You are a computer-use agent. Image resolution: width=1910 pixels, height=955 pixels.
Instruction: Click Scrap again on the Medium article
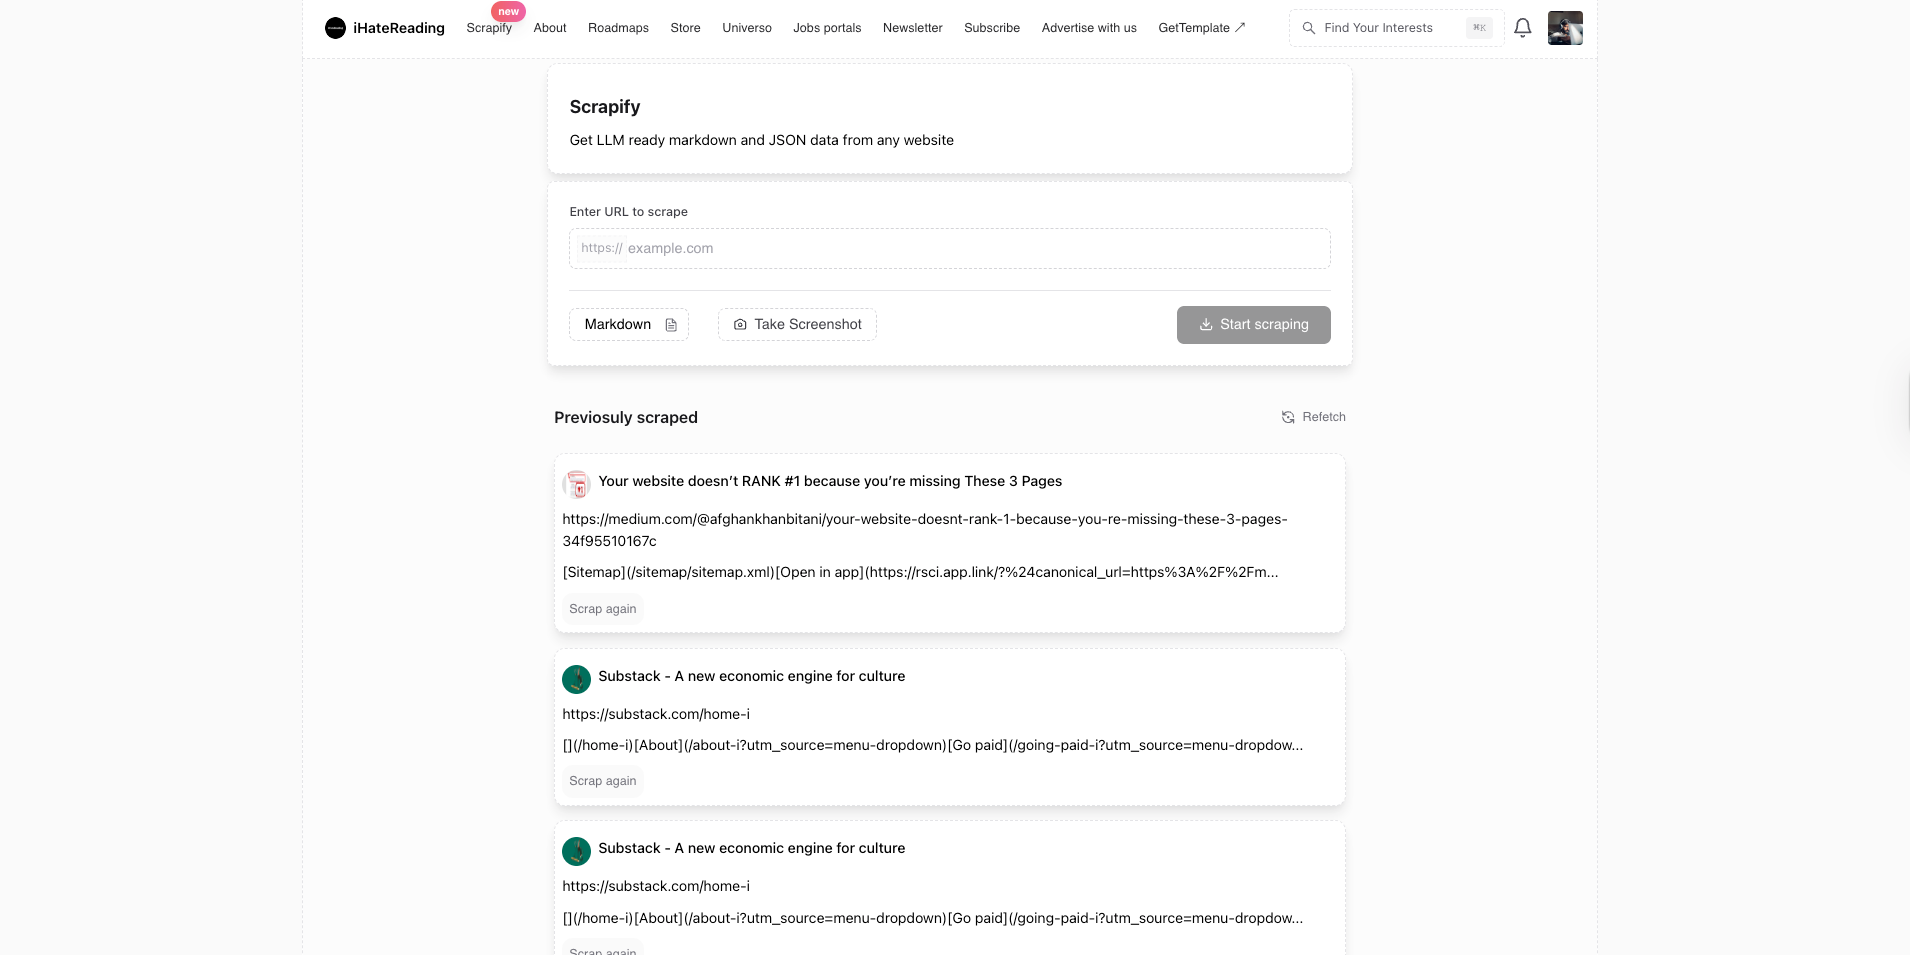point(602,609)
